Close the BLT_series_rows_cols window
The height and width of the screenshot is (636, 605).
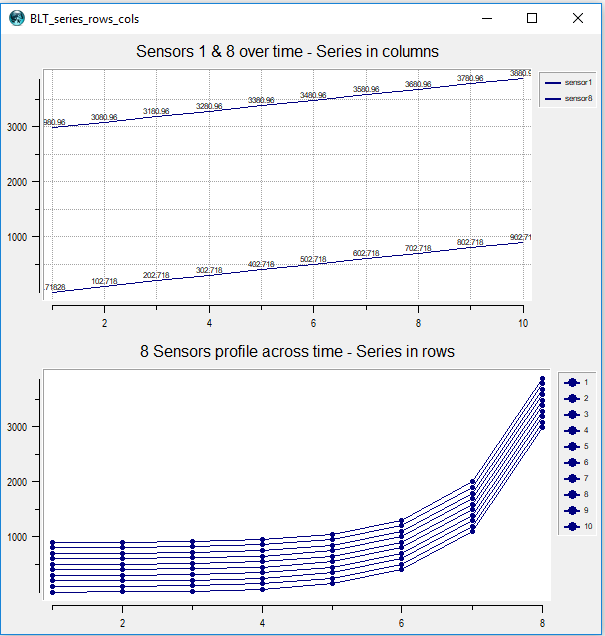(578, 18)
